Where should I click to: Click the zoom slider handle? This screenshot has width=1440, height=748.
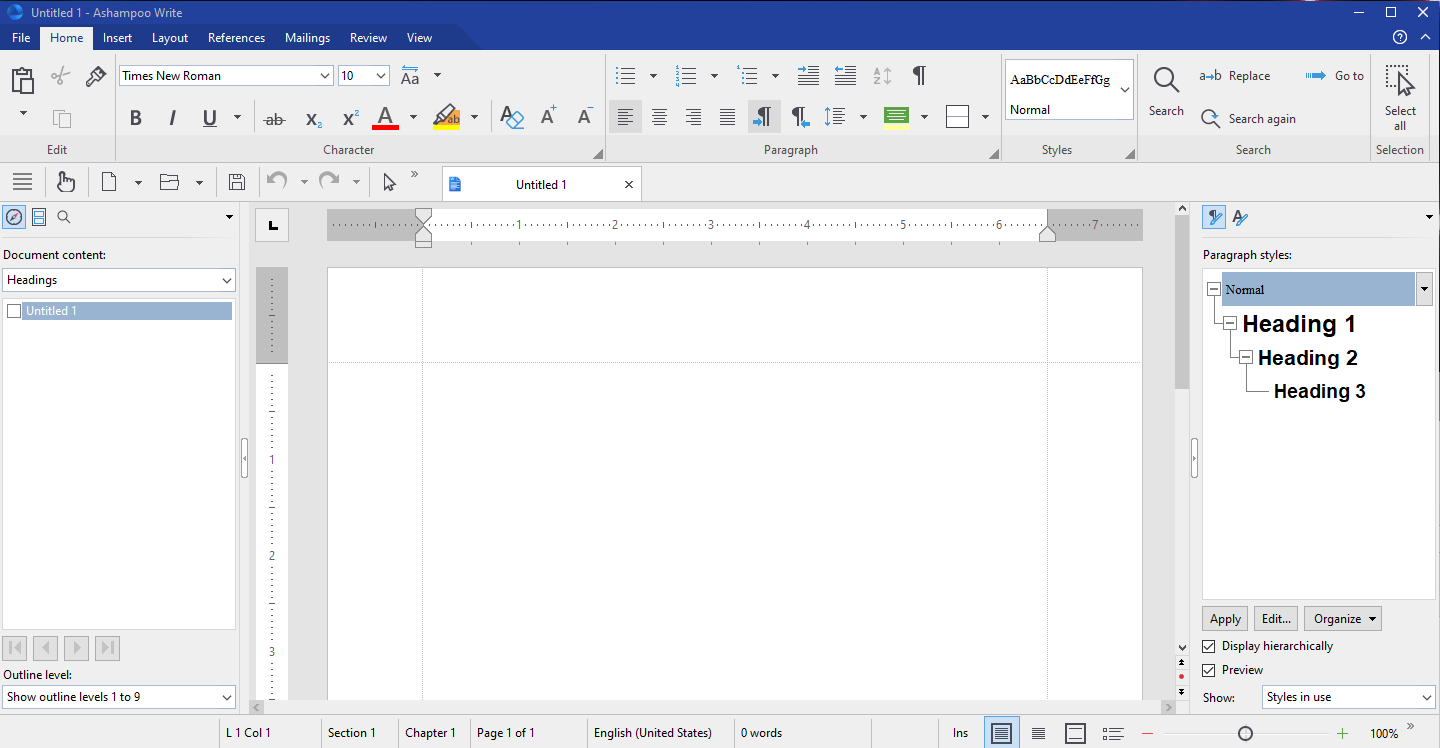tap(1245, 734)
